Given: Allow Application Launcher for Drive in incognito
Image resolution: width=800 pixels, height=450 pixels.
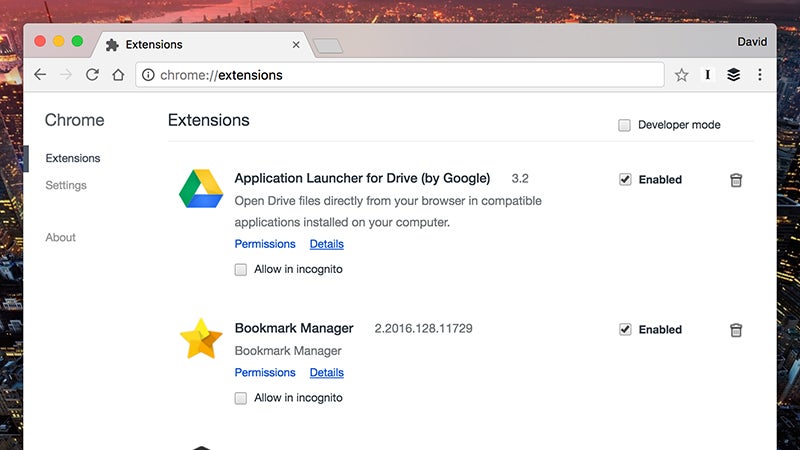Looking at the screenshot, I should (x=241, y=270).
